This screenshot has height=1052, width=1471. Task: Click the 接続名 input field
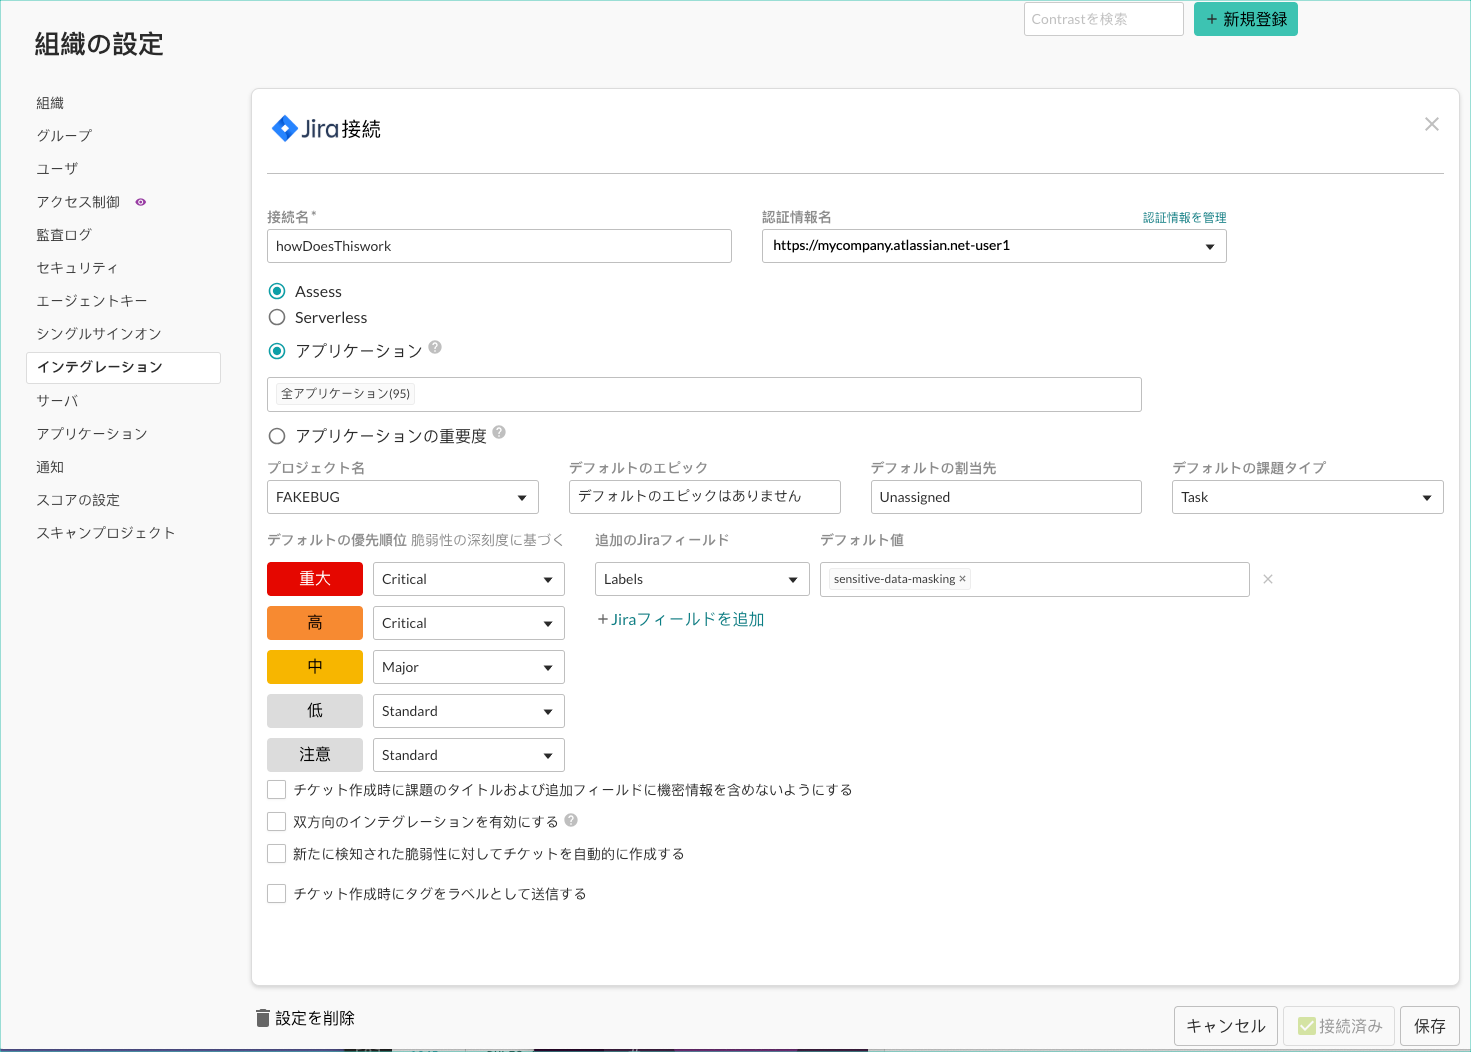(x=499, y=246)
